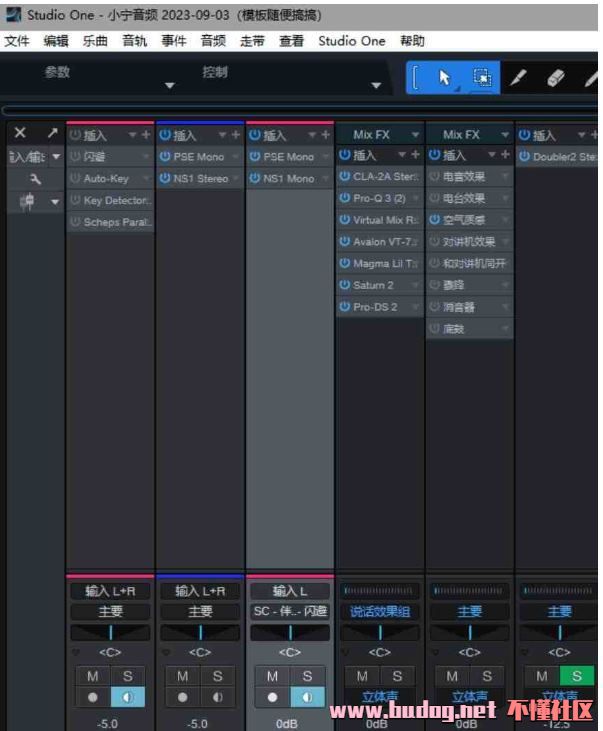Click the fader-style icon below the wrench
The height and width of the screenshot is (731, 603).
point(28,201)
